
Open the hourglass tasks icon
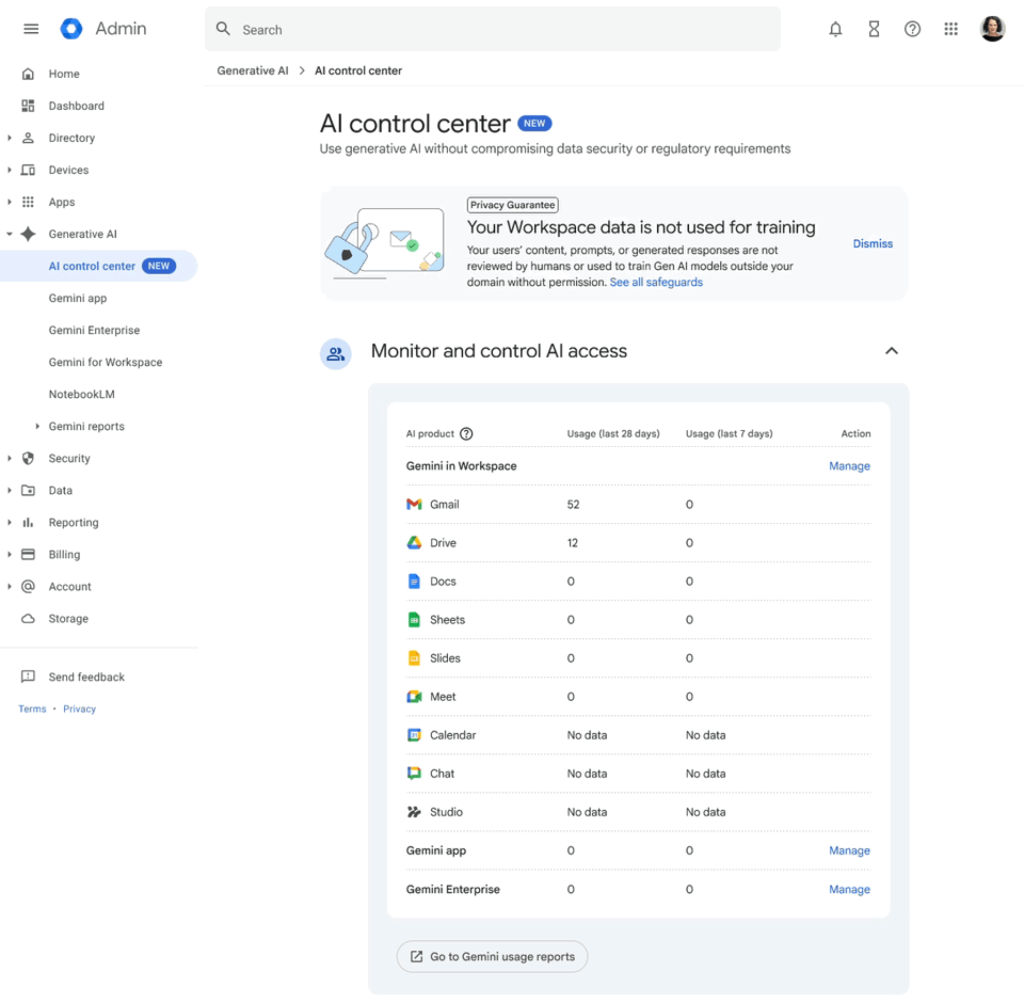point(874,29)
